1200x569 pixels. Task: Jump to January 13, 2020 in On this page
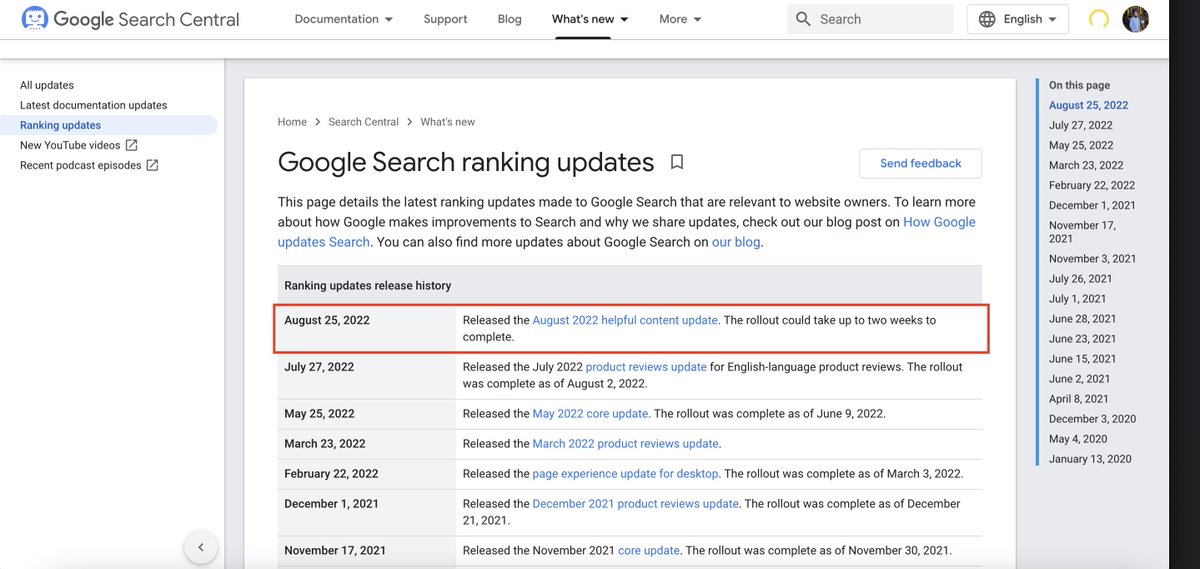1090,458
